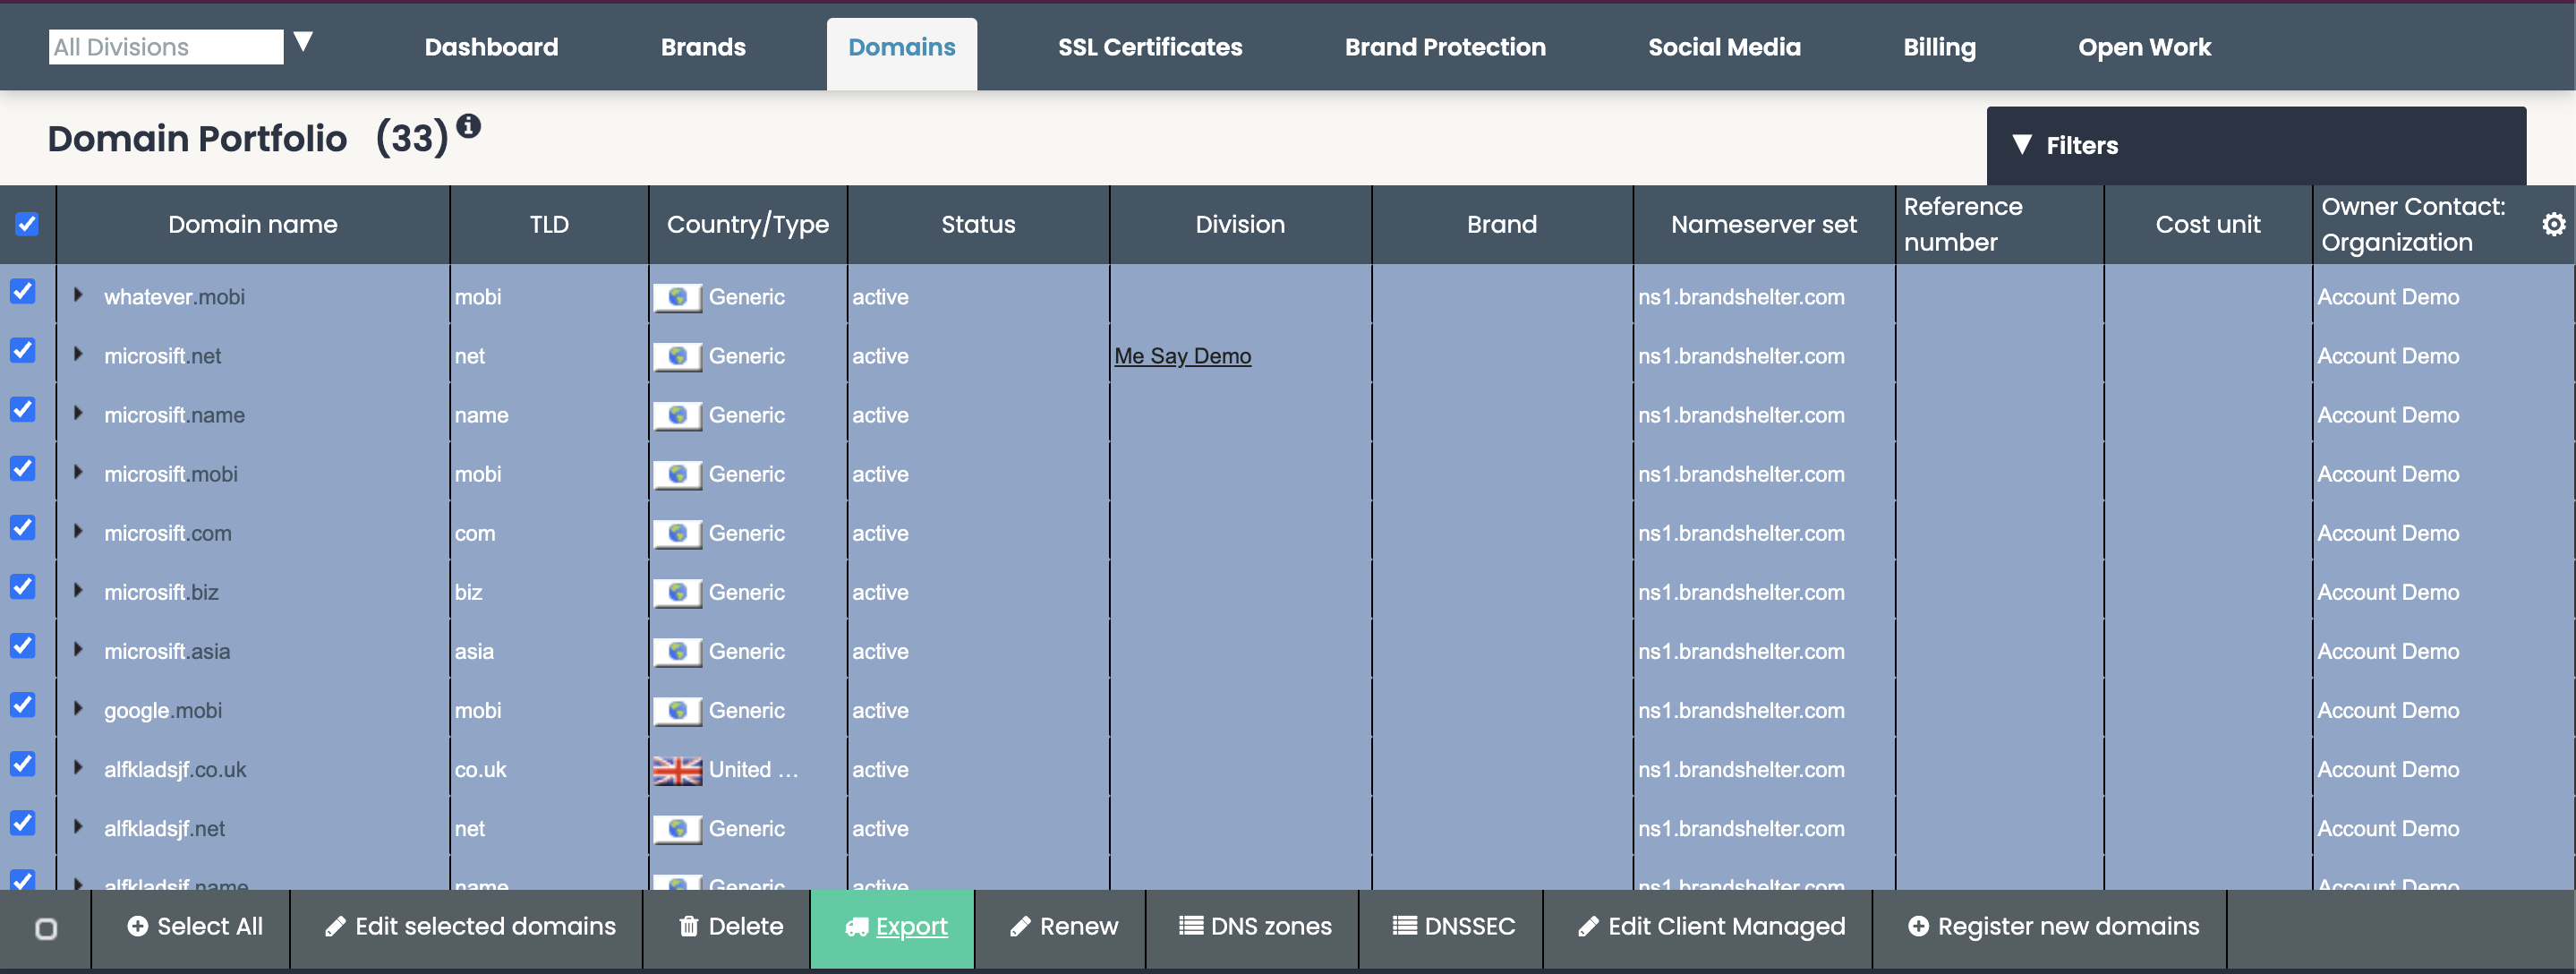Click plus icon for Register new domains
2576x974 pixels.
point(1917,926)
